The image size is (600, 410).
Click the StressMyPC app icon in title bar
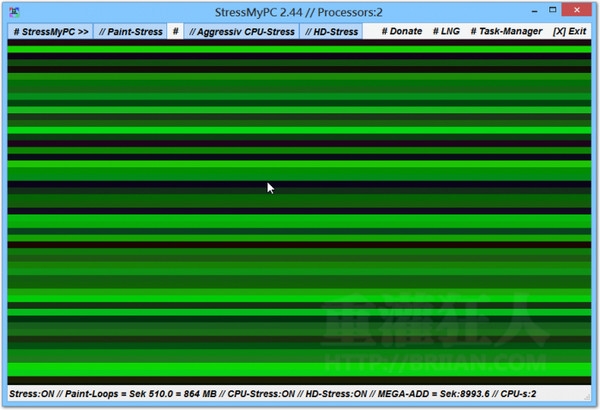coord(15,12)
